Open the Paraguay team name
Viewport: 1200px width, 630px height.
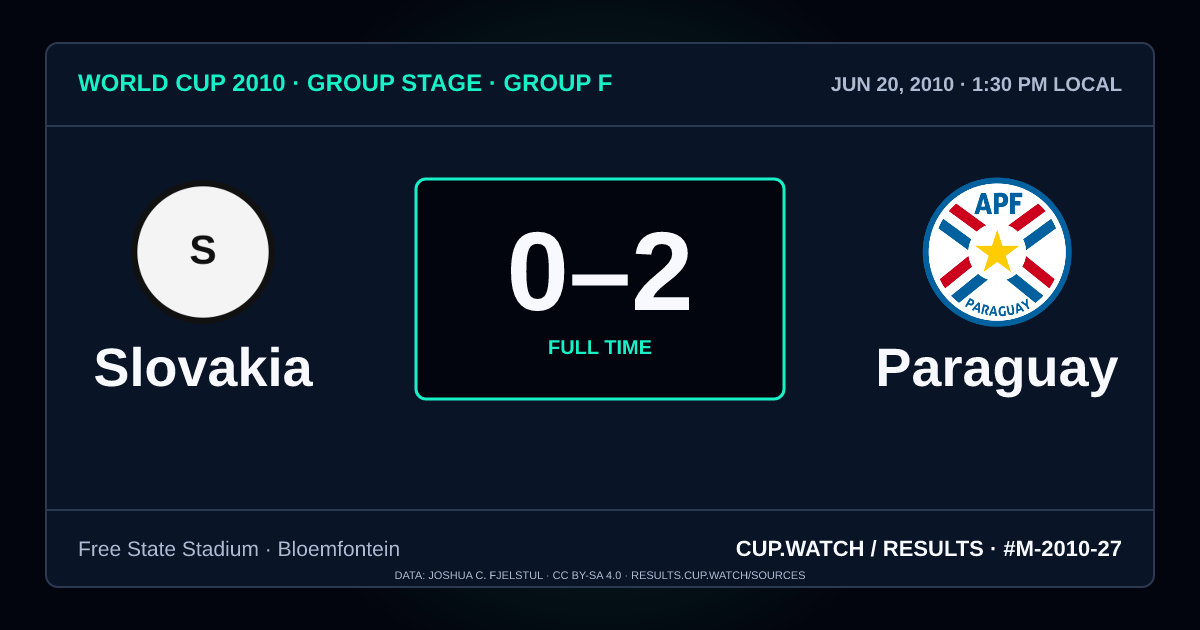[x=997, y=368]
